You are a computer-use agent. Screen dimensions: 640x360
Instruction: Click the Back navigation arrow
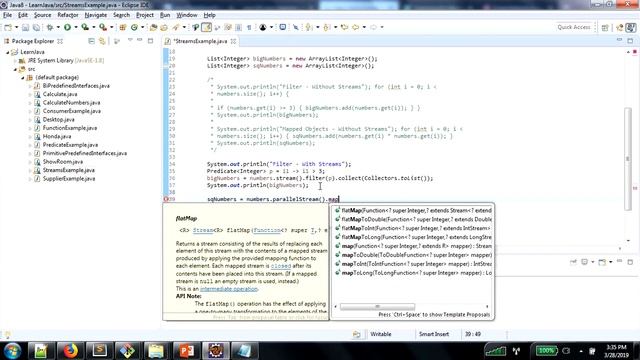click(x=356, y=27)
